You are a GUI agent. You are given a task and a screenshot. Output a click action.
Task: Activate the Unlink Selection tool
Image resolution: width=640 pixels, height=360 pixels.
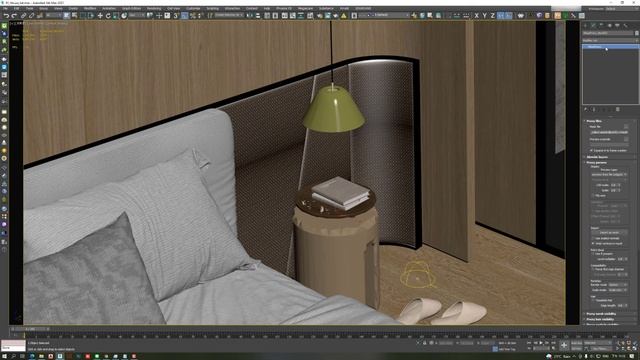pos(31,16)
